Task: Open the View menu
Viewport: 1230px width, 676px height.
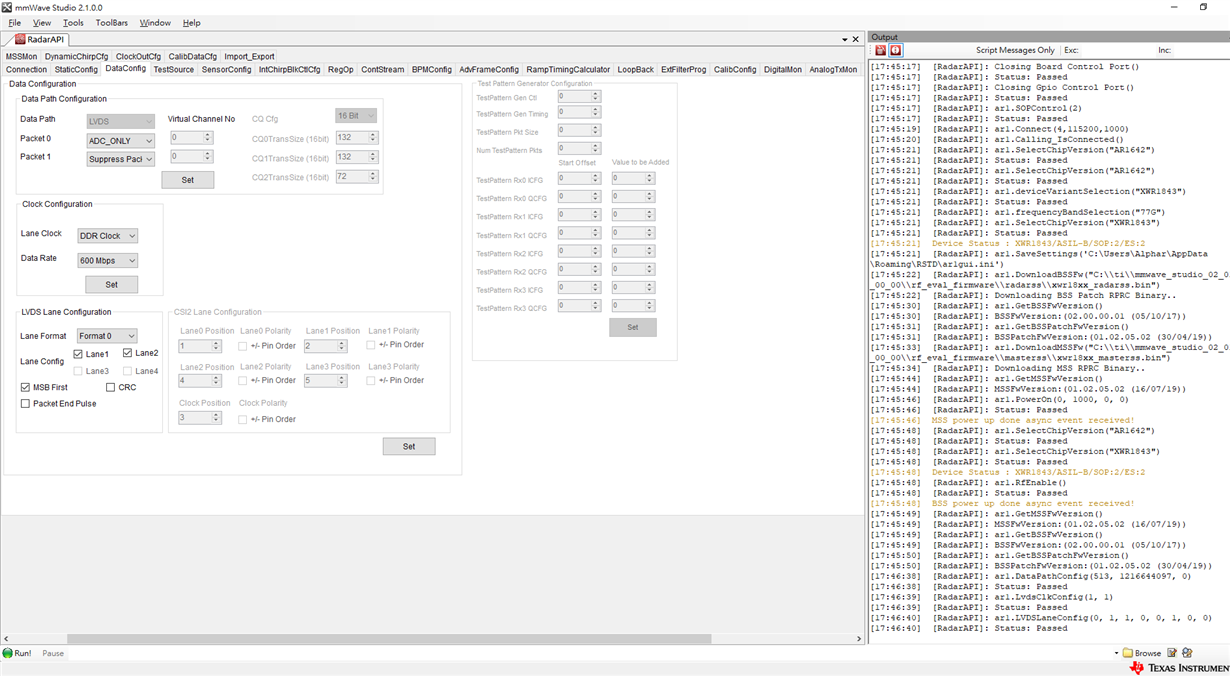Action: point(42,23)
